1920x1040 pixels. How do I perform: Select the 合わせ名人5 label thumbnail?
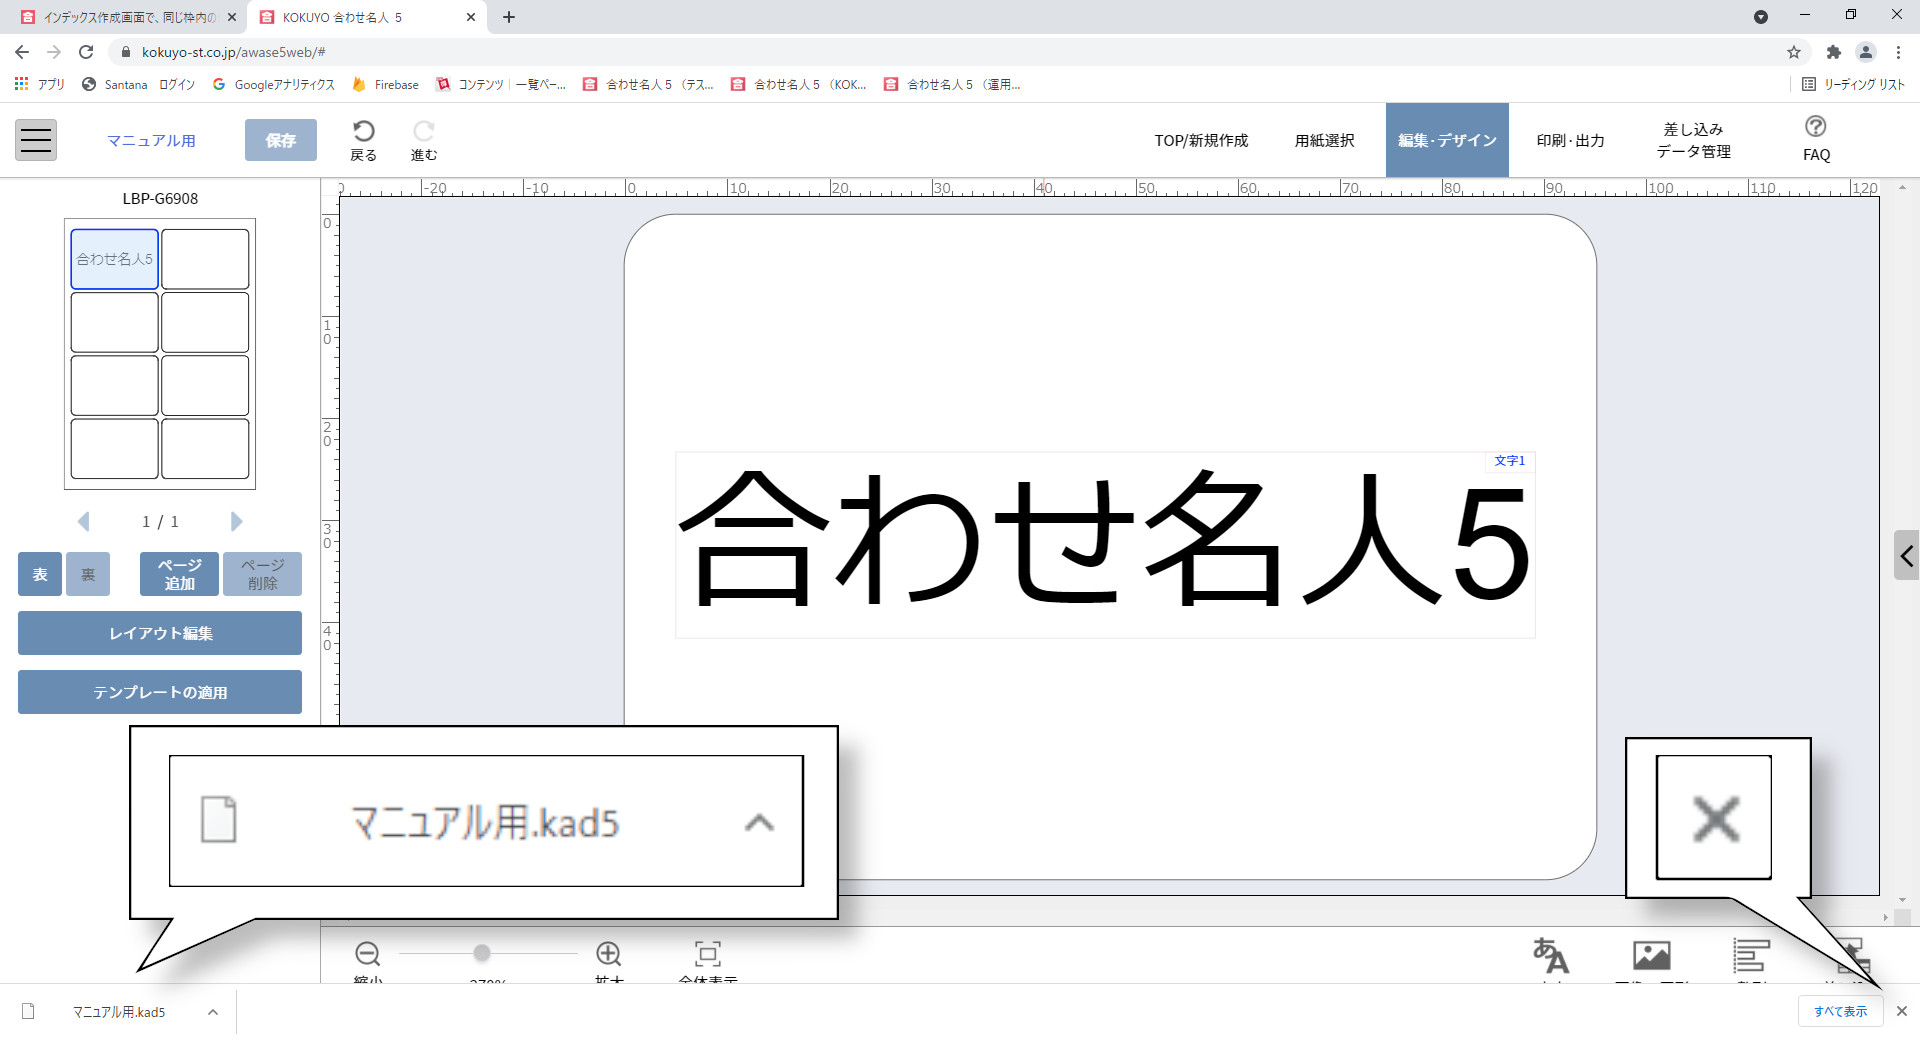(x=114, y=258)
